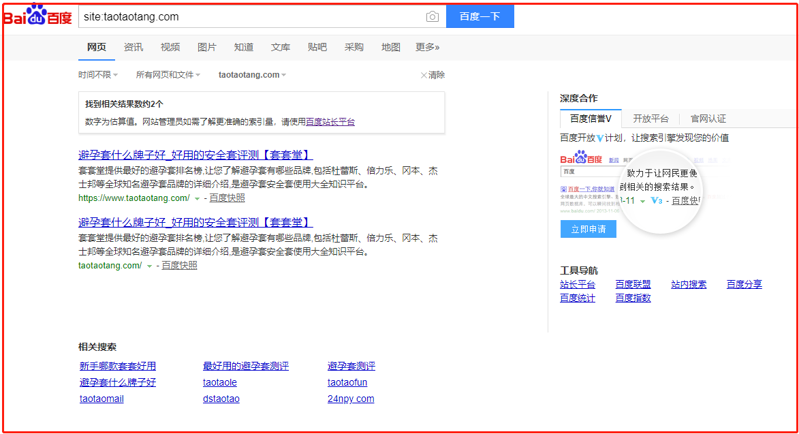The width and height of the screenshot is (799, 434).
Task: Click the 工具导航 heading
Action: [x=578, y=270]
